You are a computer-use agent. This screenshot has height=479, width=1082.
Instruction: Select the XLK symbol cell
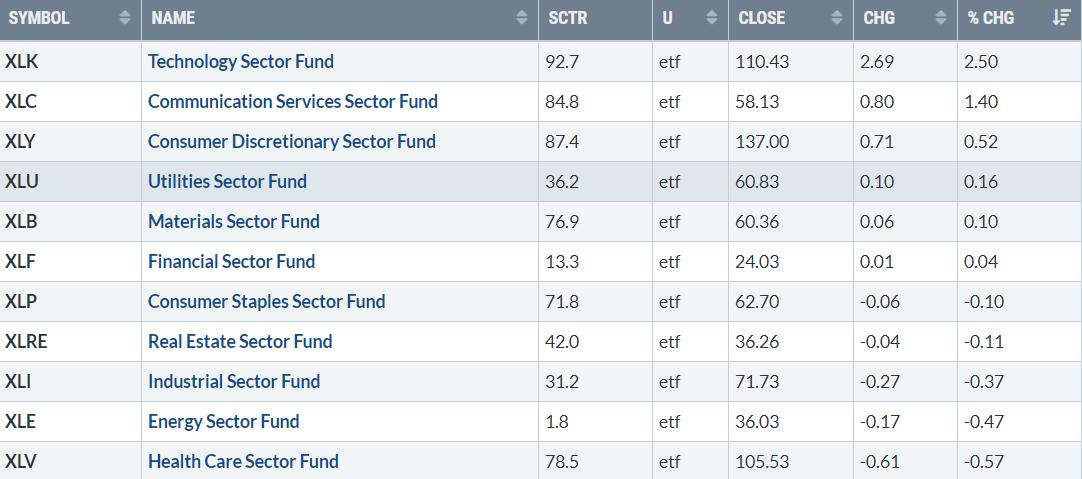pyautogui.click(x=22, y=61)
